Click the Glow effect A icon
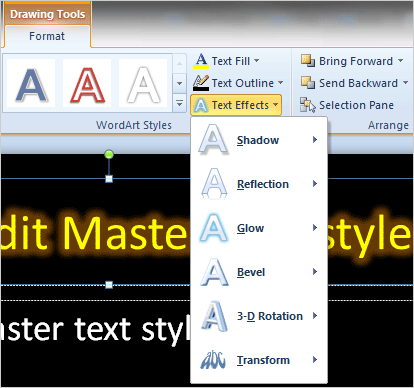Screen dimensions: 414x388 coord(214,228)
